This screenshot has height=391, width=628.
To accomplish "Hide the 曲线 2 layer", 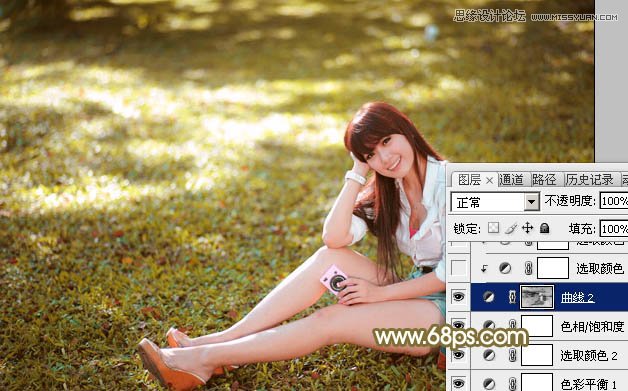I will click(459, 297).
